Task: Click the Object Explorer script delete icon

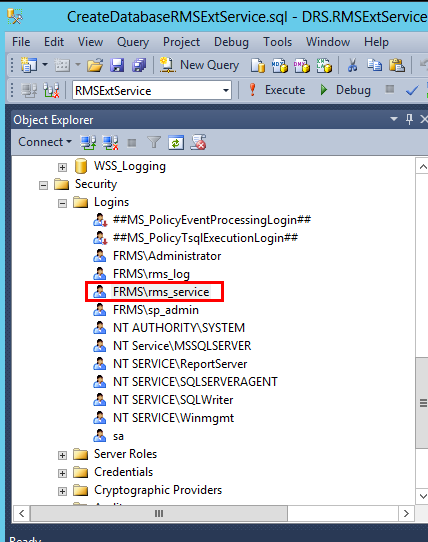Action: (198, 142)
